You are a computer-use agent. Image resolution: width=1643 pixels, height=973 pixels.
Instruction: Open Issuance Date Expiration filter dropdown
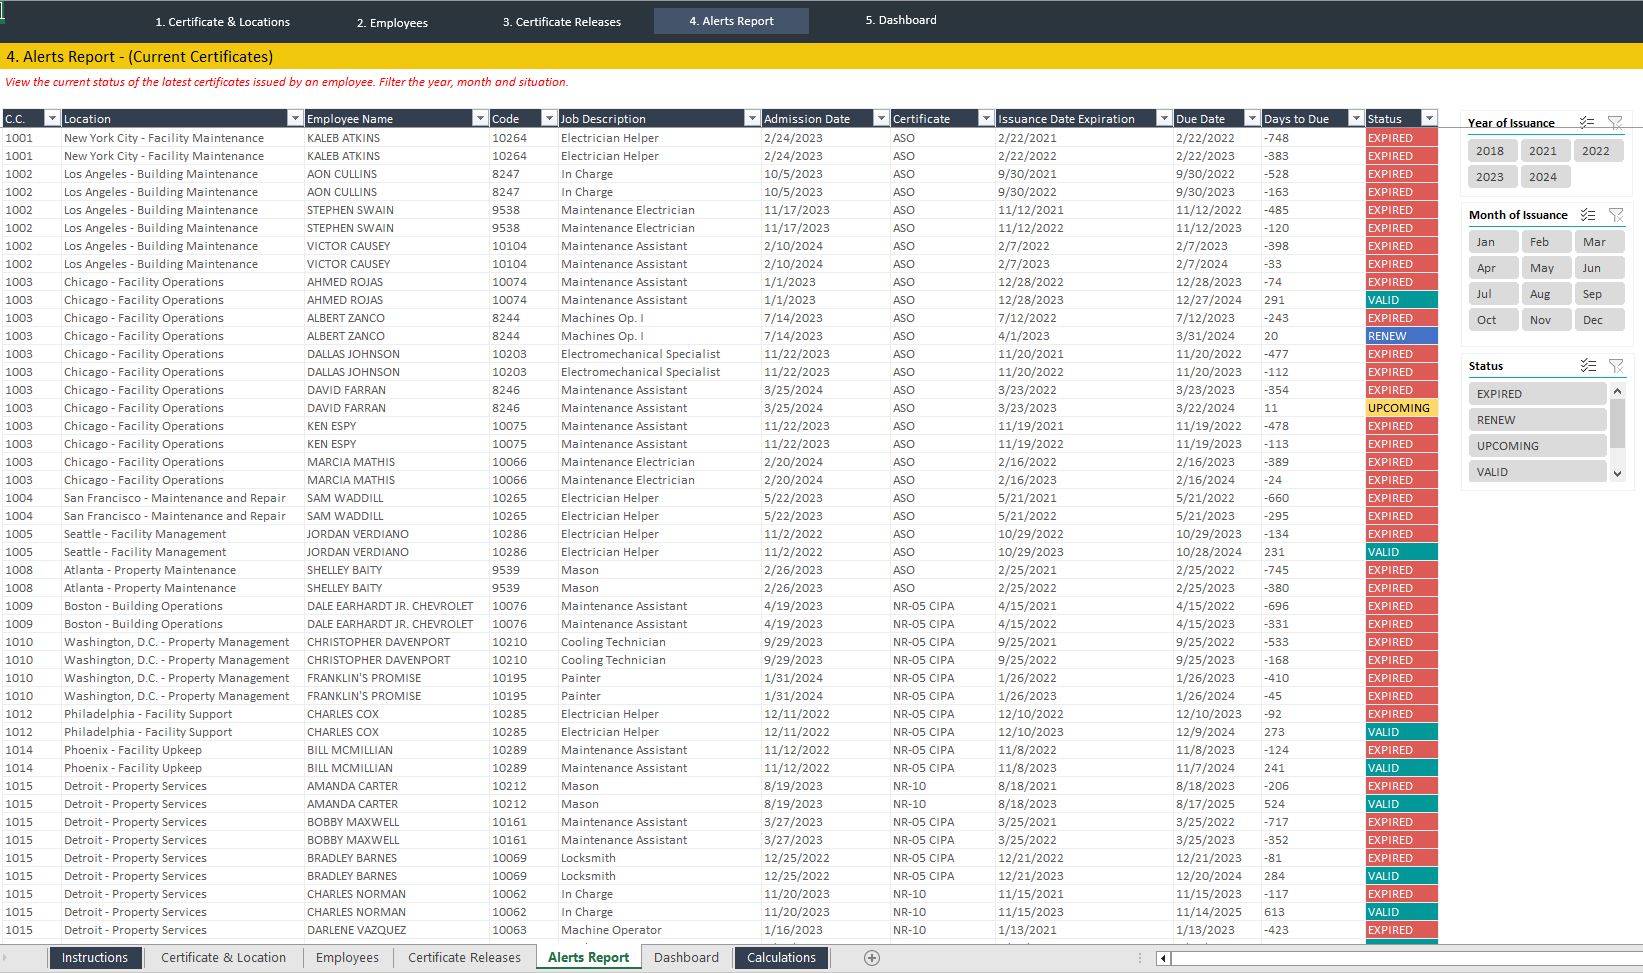pos(1164,118)
